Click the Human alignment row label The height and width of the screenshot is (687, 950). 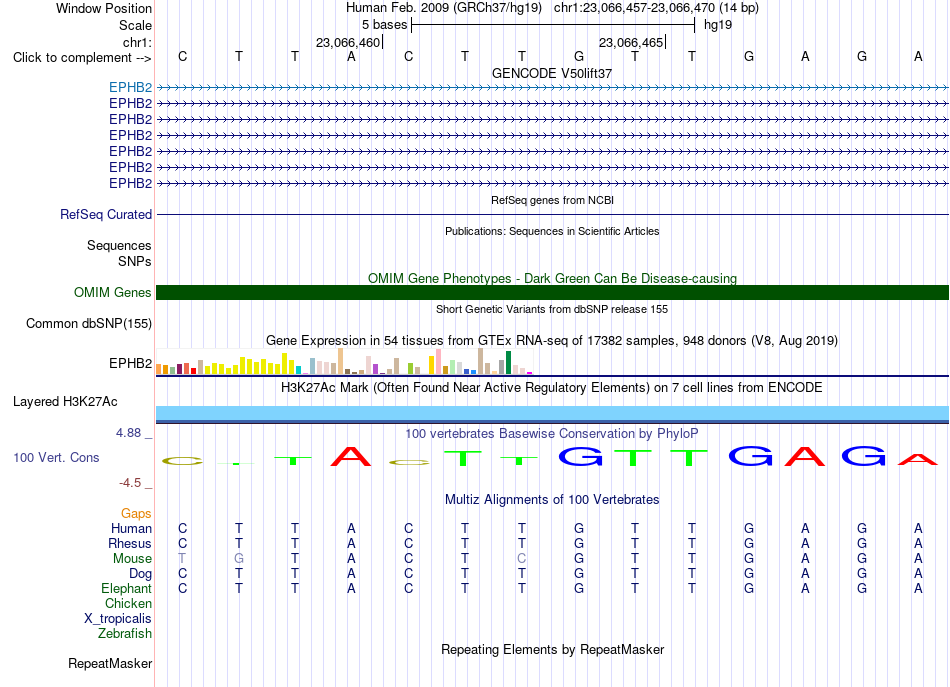[x=131, y=529]
